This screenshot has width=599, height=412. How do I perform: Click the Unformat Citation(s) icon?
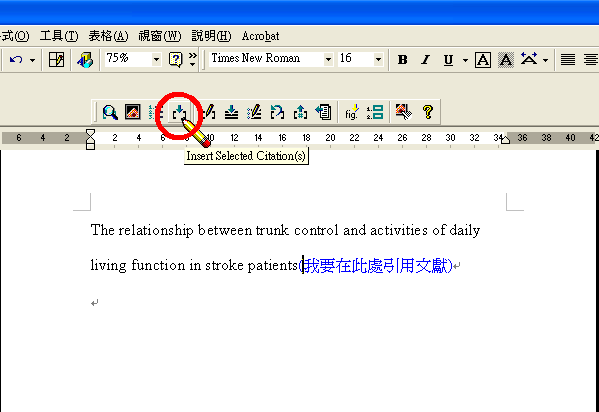coord(277,112)
